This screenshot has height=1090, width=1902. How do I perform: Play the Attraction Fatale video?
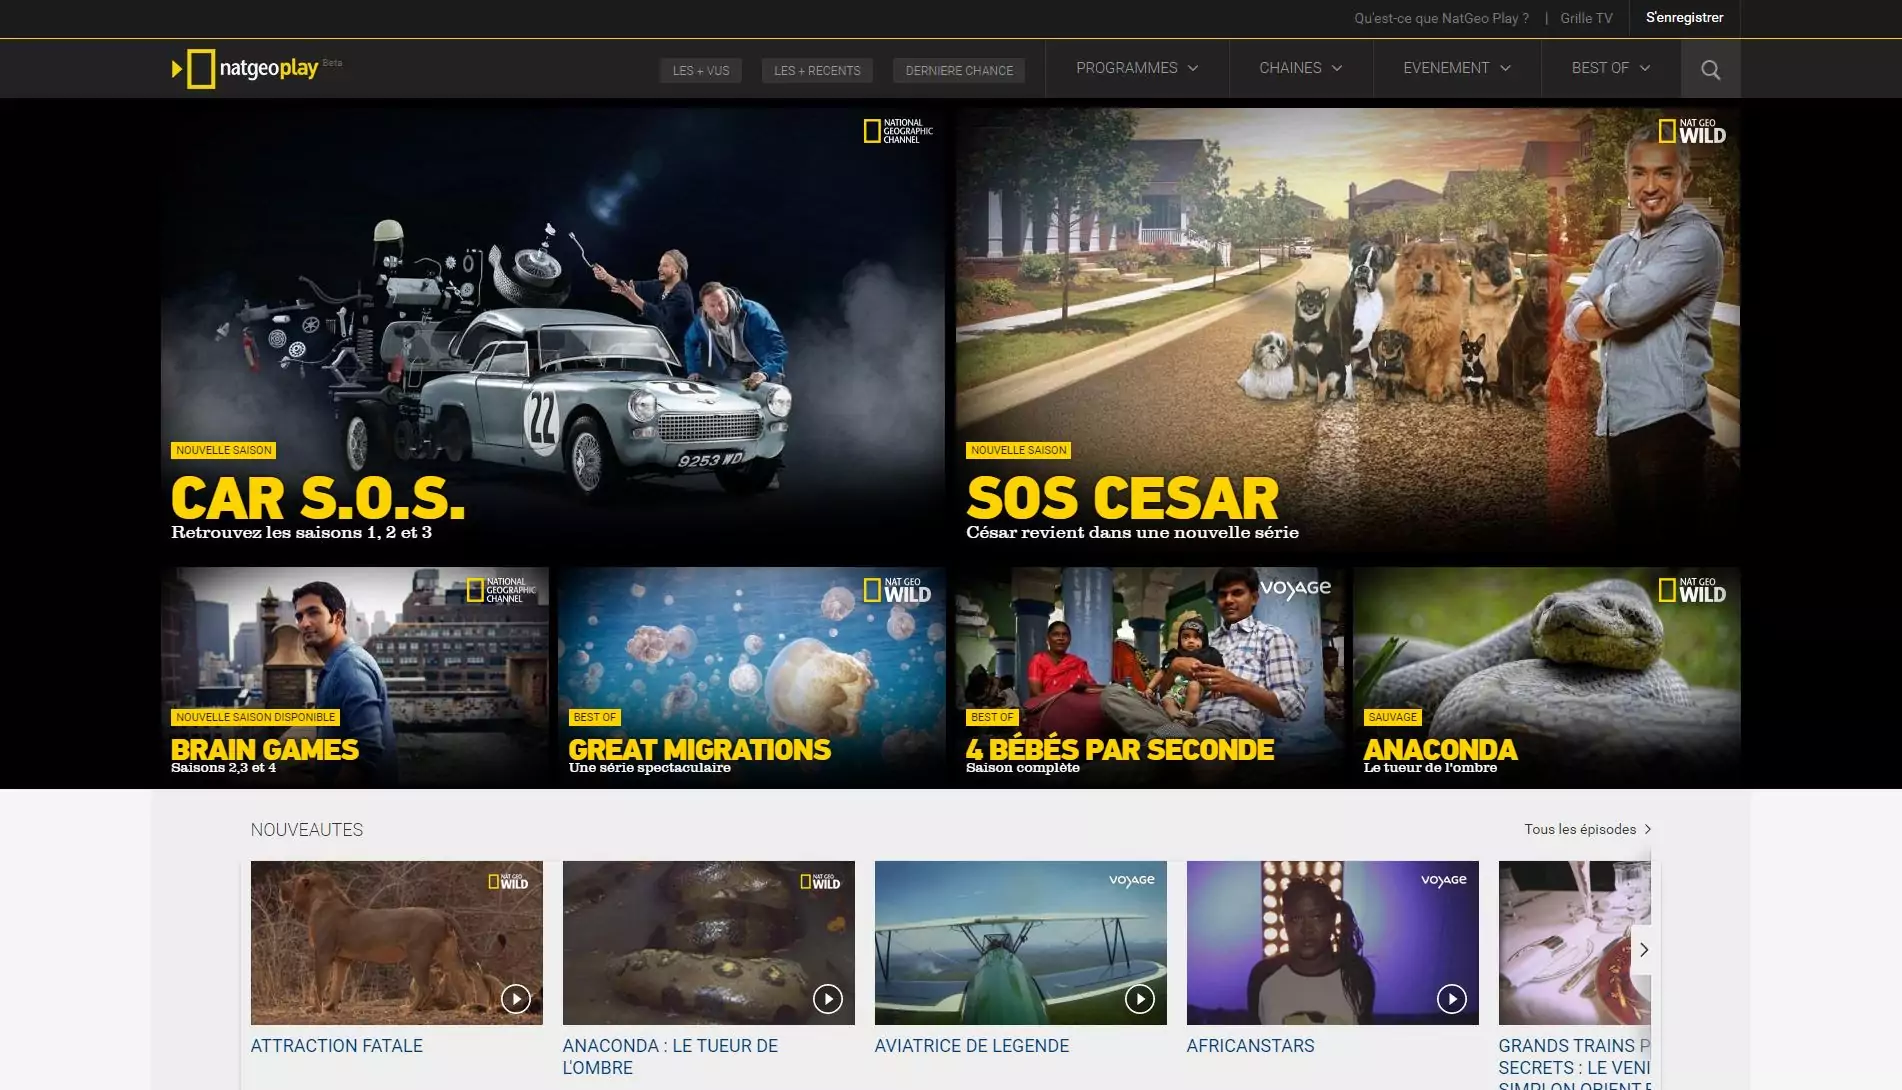click(x=515, y=998)
